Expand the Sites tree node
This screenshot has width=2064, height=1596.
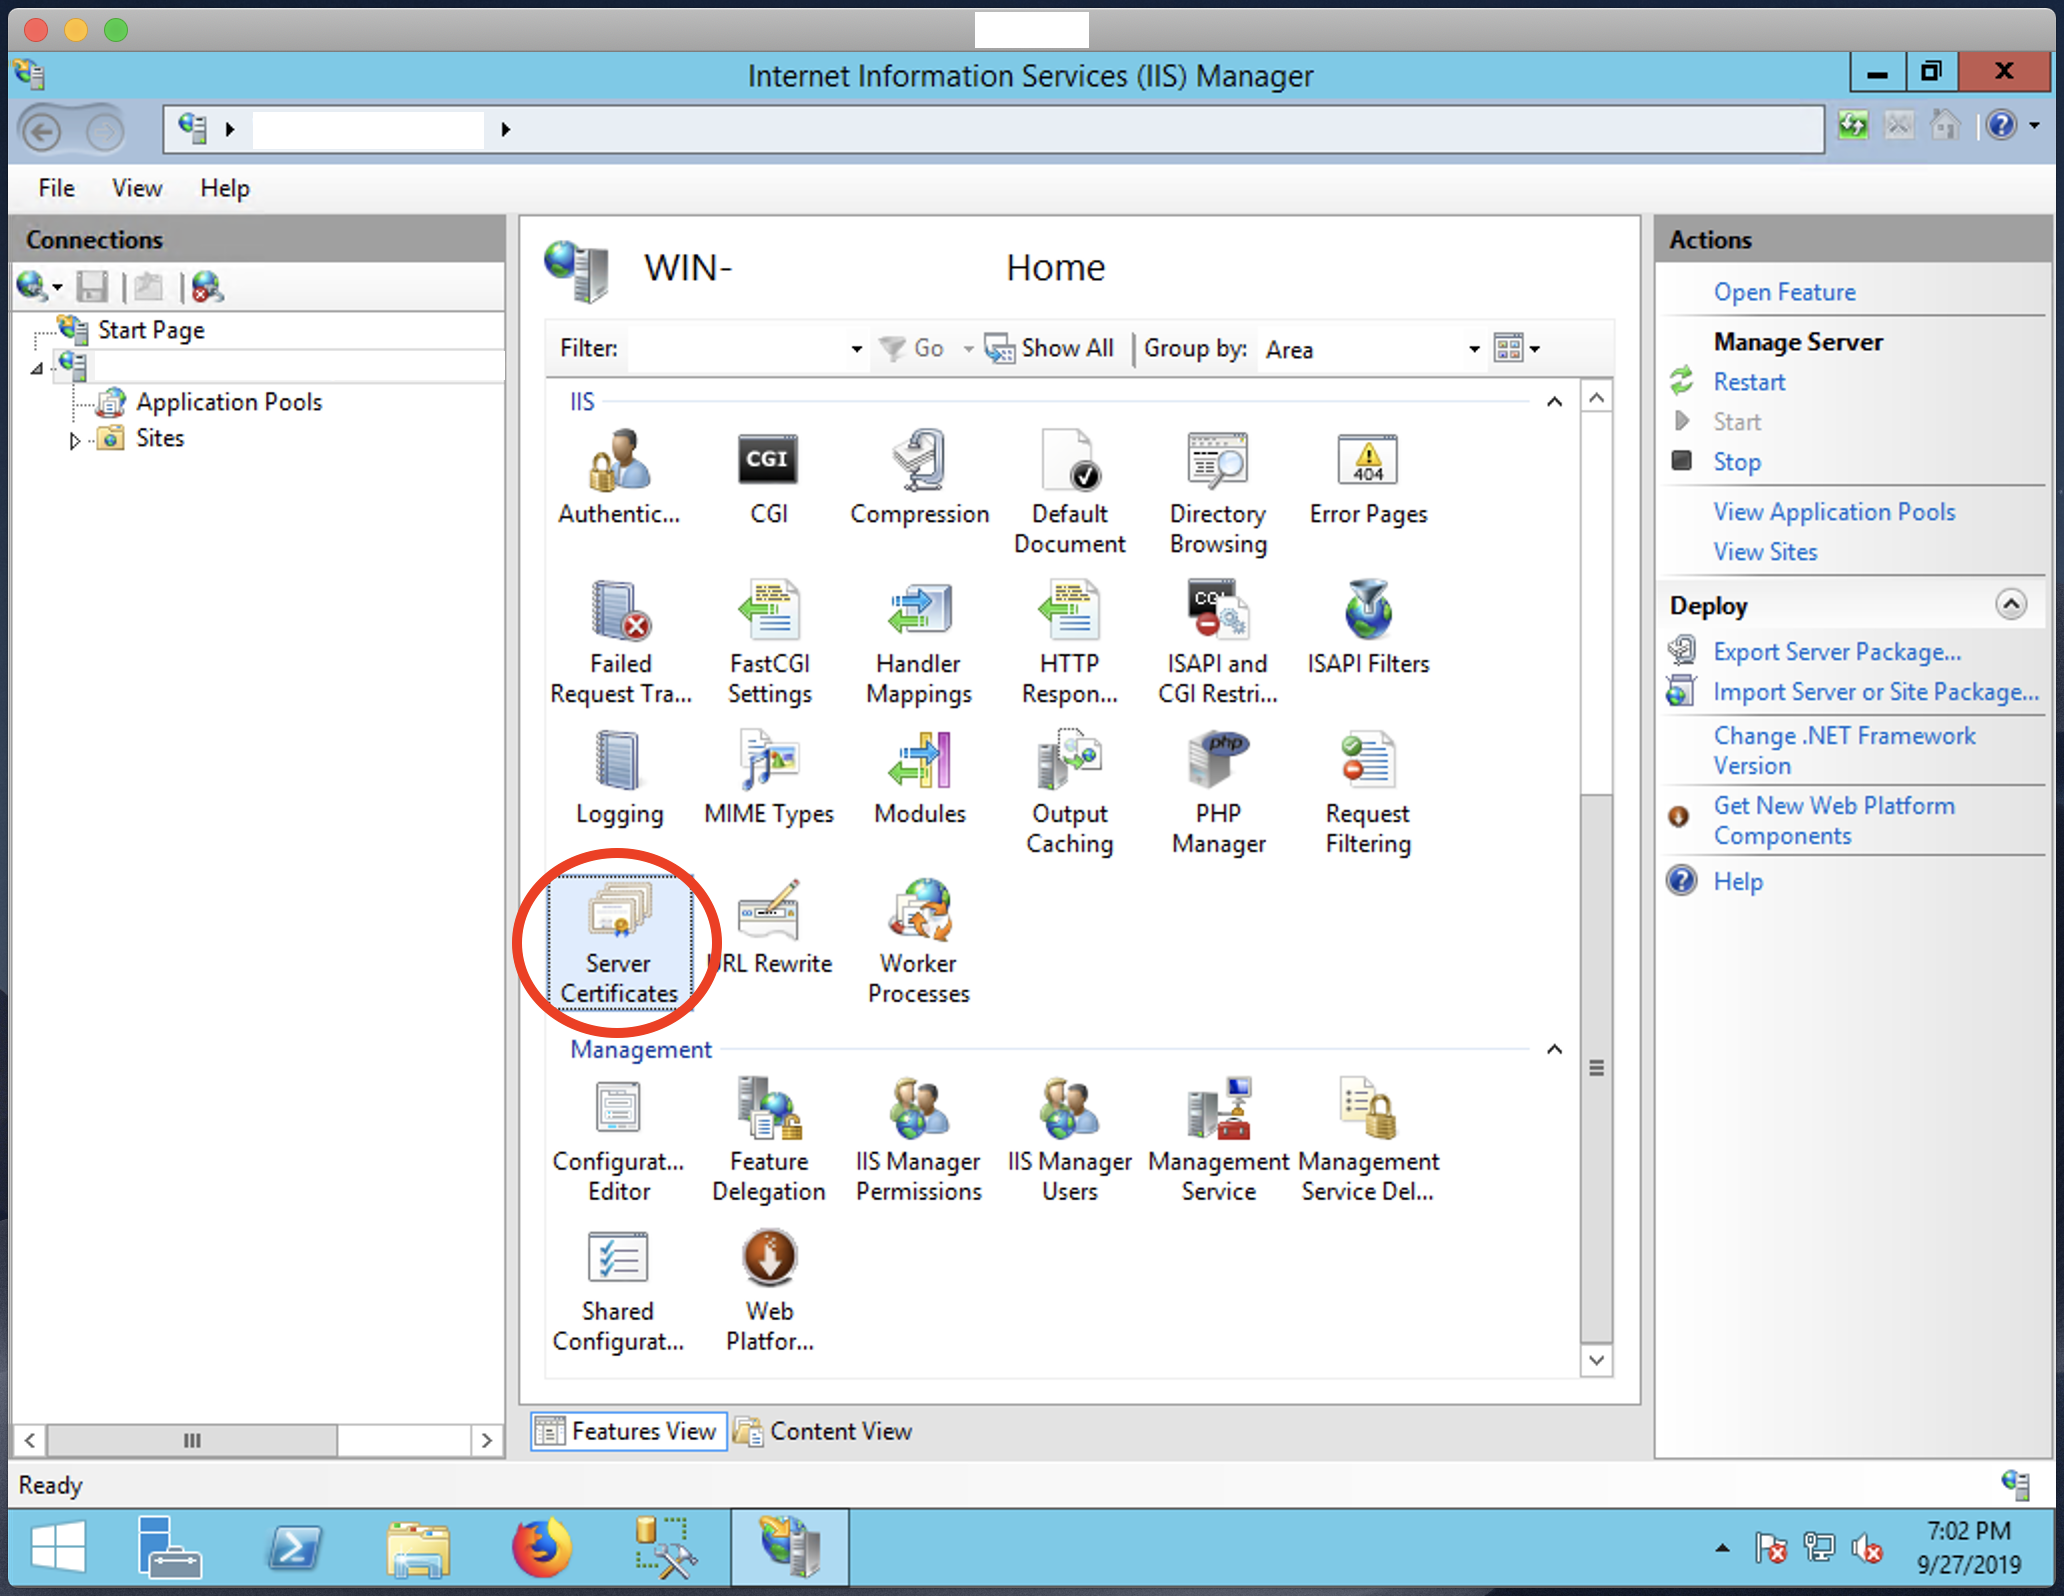75,440
